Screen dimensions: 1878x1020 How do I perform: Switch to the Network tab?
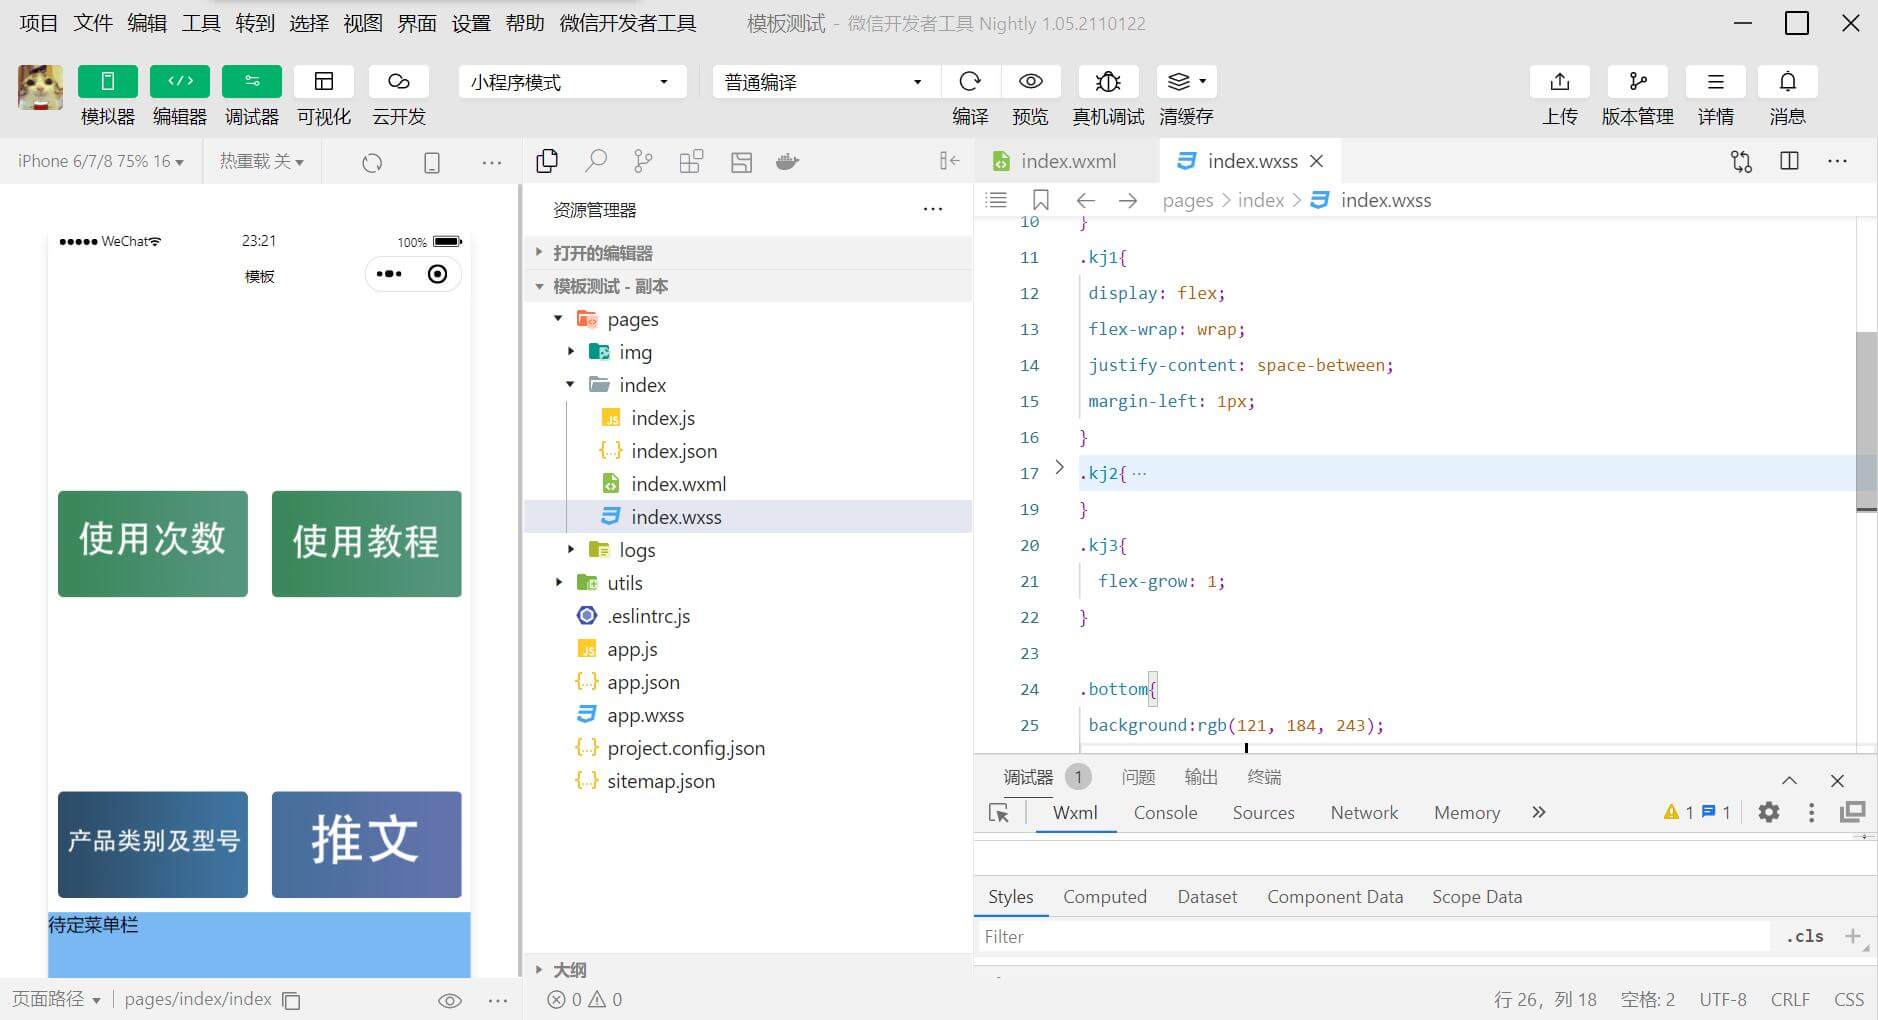pos(1364,813)
